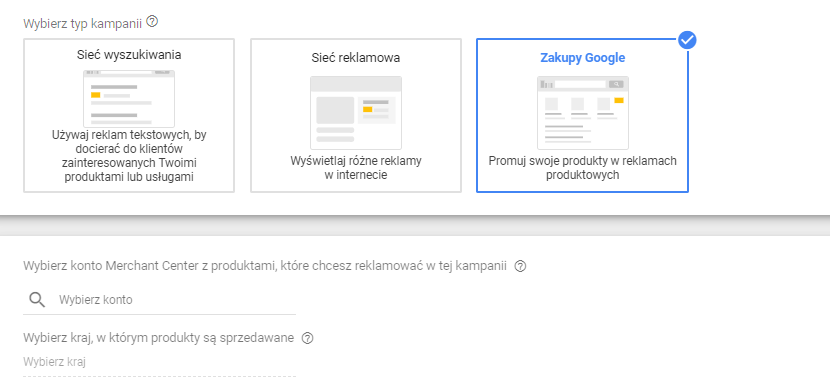The width and height of the screenshot is (830, 389).
Task: Open help icon next to Wybierz typ kampanii
Action: (152, 22)
